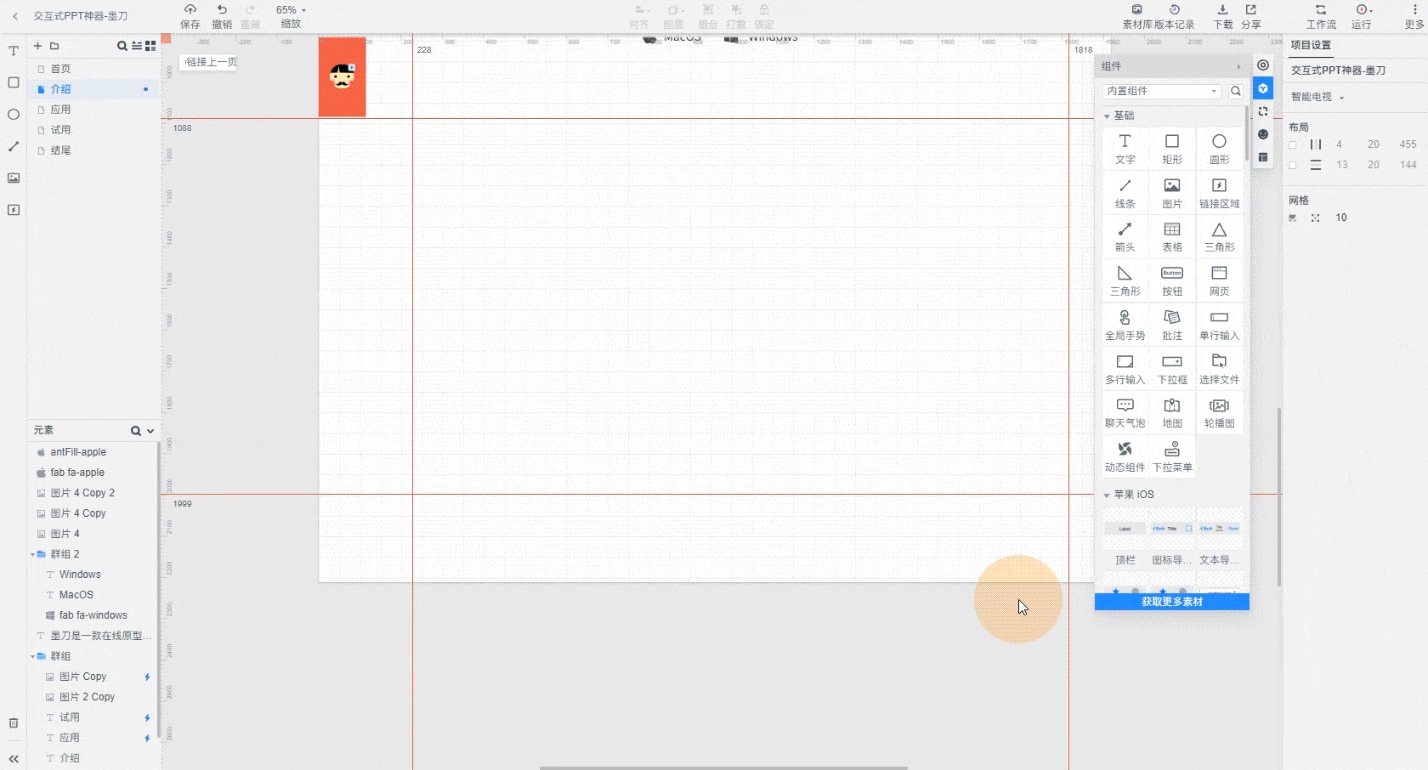Viewport: 1428px width, 770px height.
Task: Open the 工作流 workflow tool
Action: pyautogui.click(x=1321, y=16)
